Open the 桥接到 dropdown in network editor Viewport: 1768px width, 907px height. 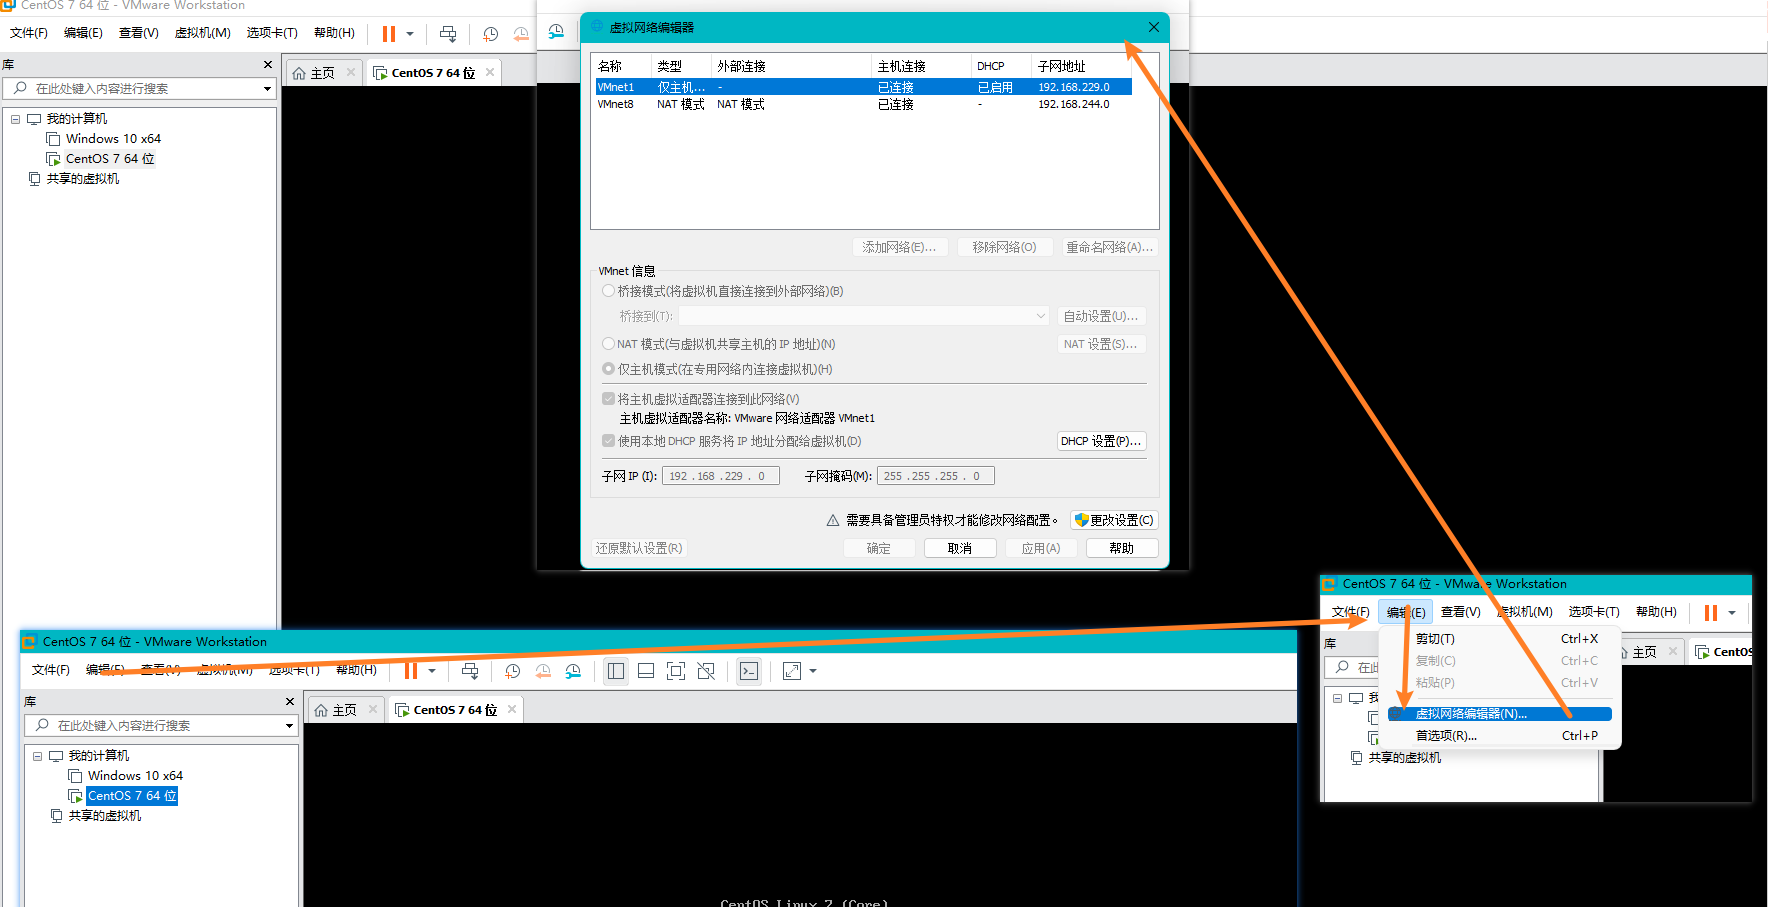pyautogui.click(x=863, y=316)
